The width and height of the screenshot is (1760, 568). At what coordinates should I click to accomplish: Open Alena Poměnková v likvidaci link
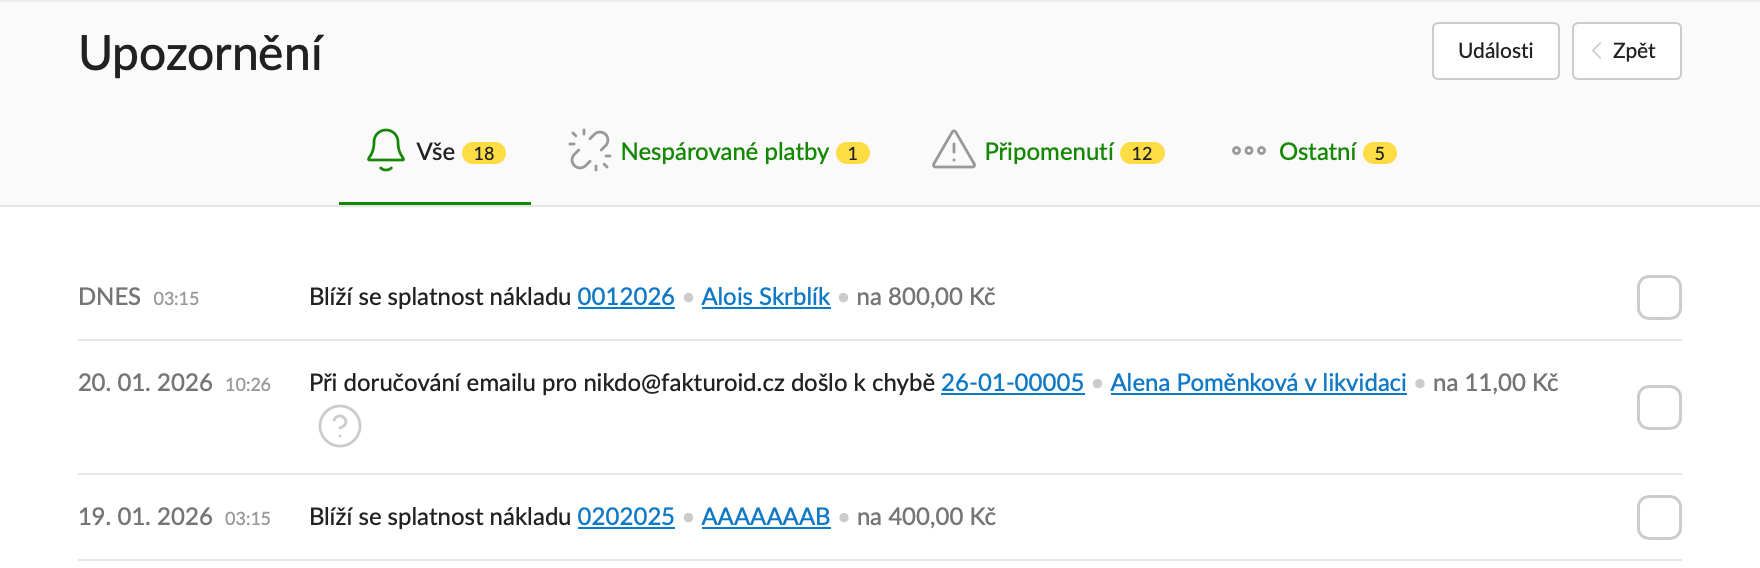(1258, 383)
